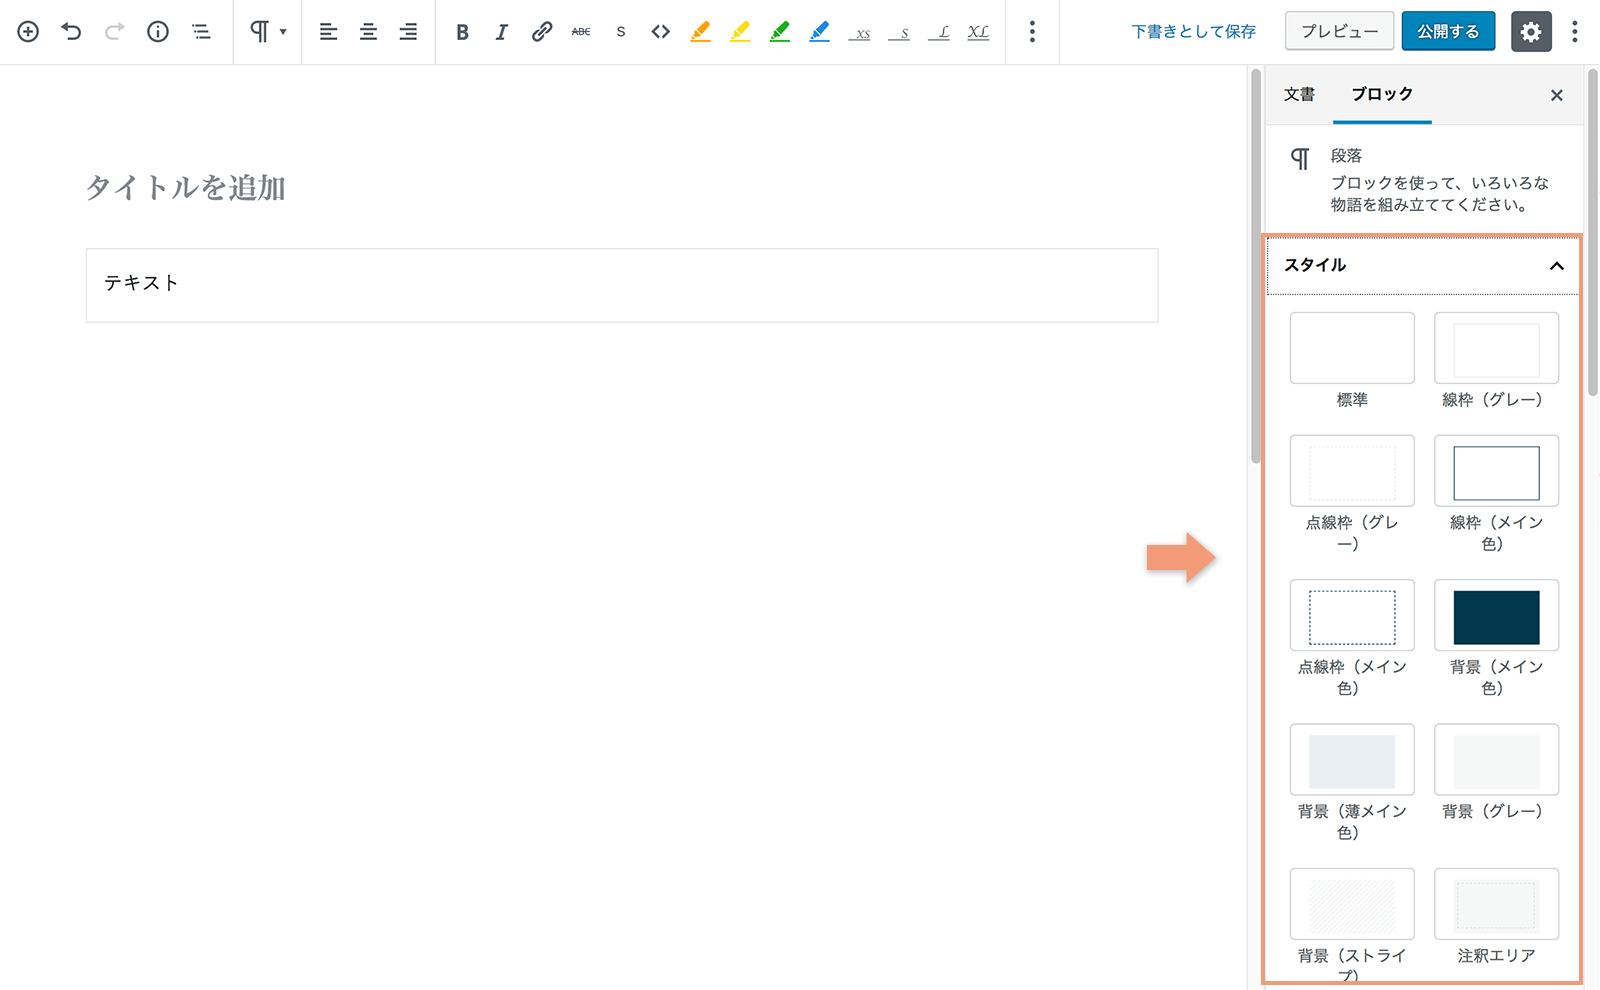Click the sidebar panel scrollbar
The image size is (1600, 990).
point(1593,232)
